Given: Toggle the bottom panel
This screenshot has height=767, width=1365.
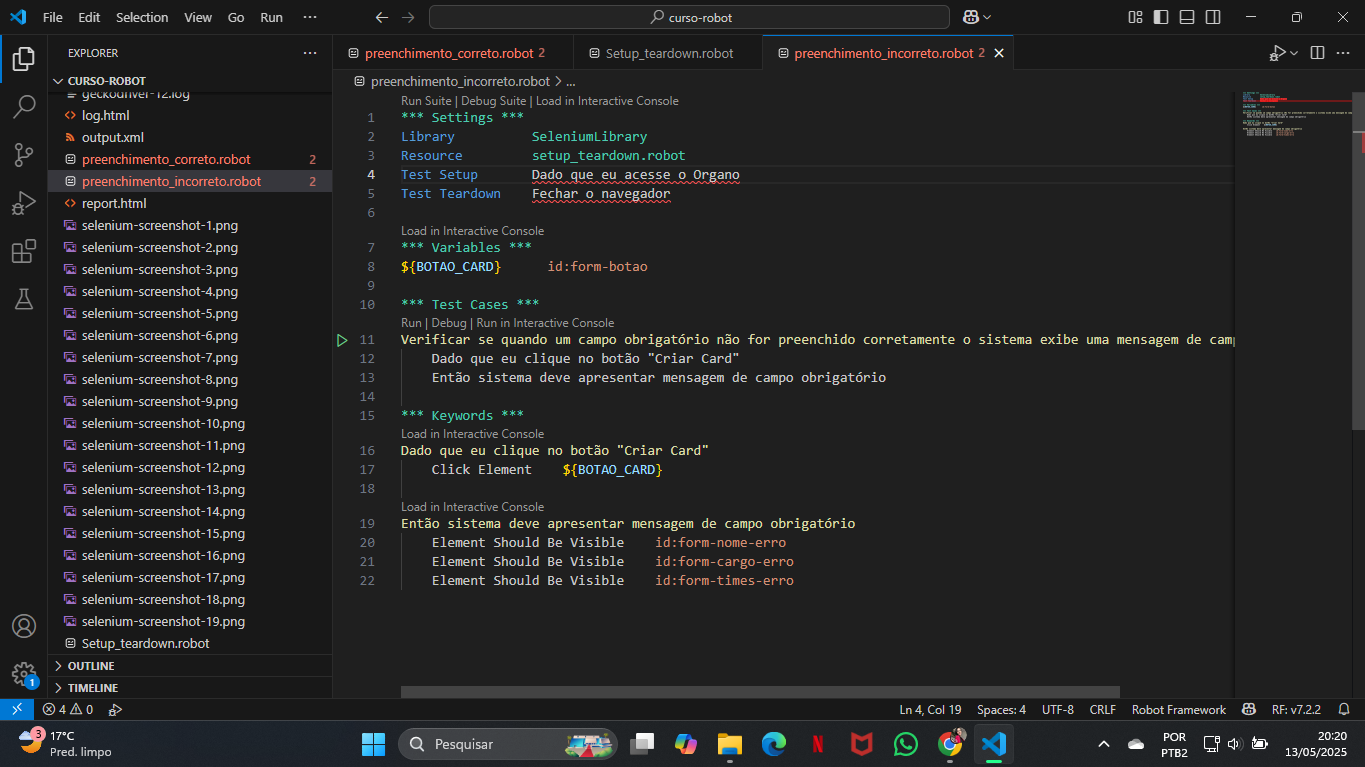Looking at the screenshot, I should click(x=1187, y=17).
